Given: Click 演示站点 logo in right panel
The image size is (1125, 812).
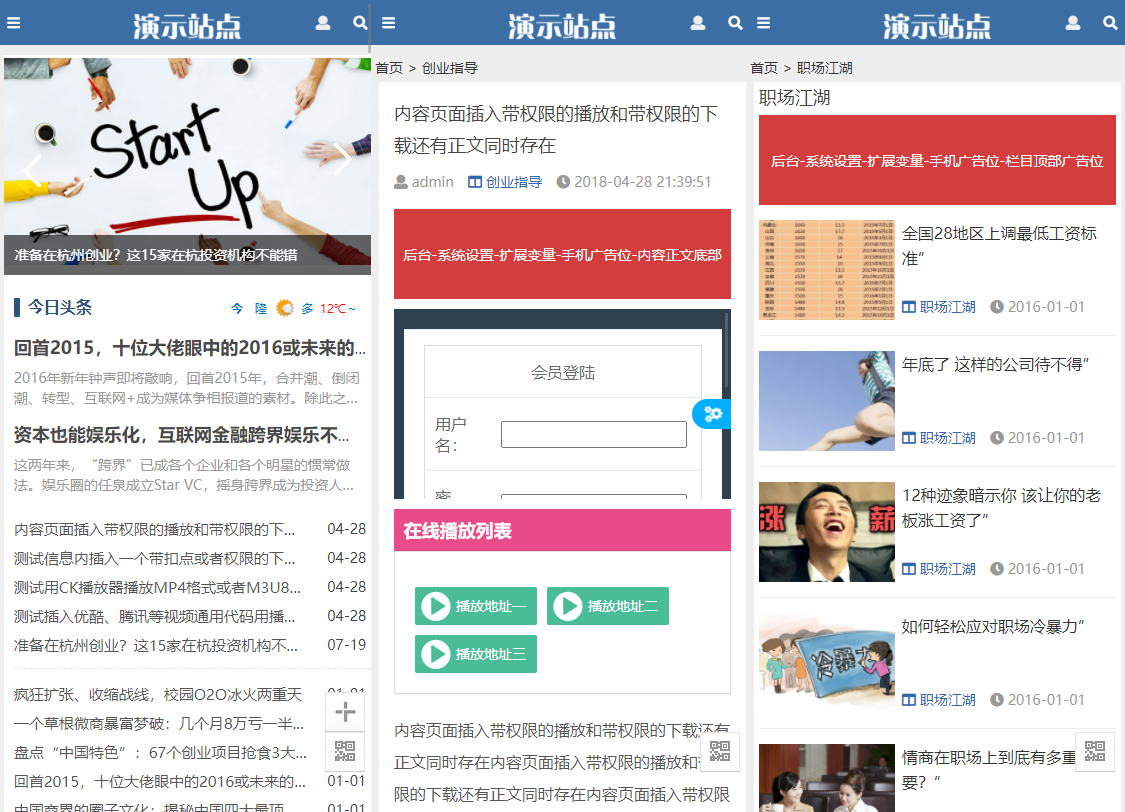Looking at the screenshot, I should (936, 25).
